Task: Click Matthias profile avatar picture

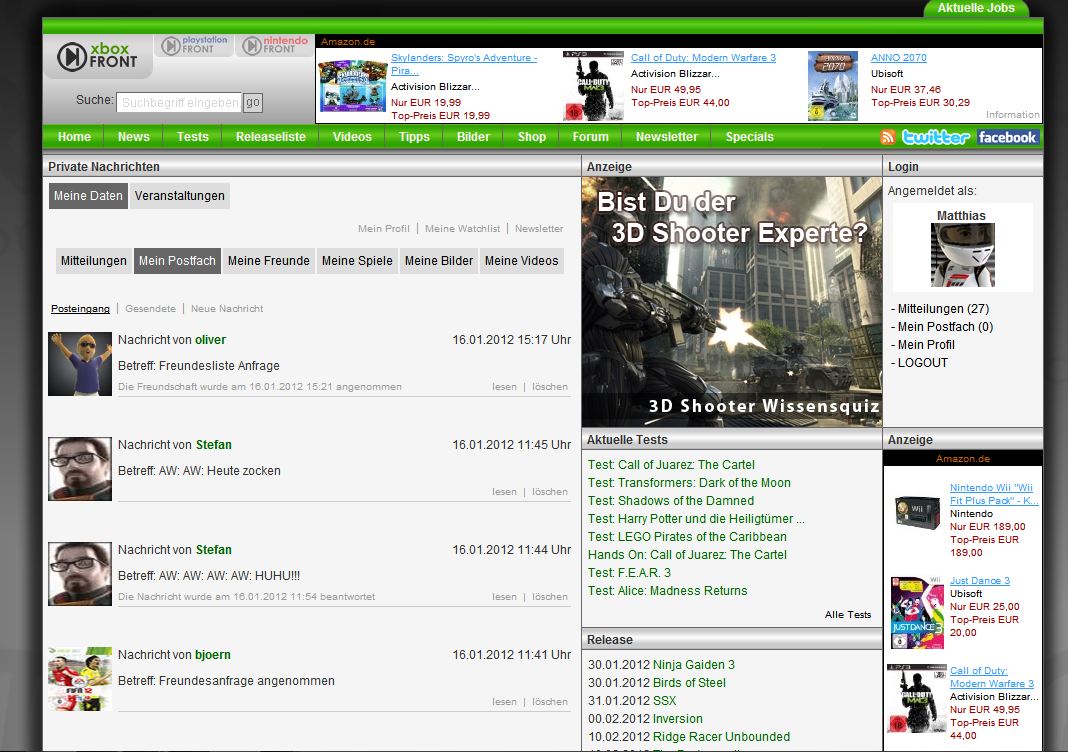Action: 962,256
